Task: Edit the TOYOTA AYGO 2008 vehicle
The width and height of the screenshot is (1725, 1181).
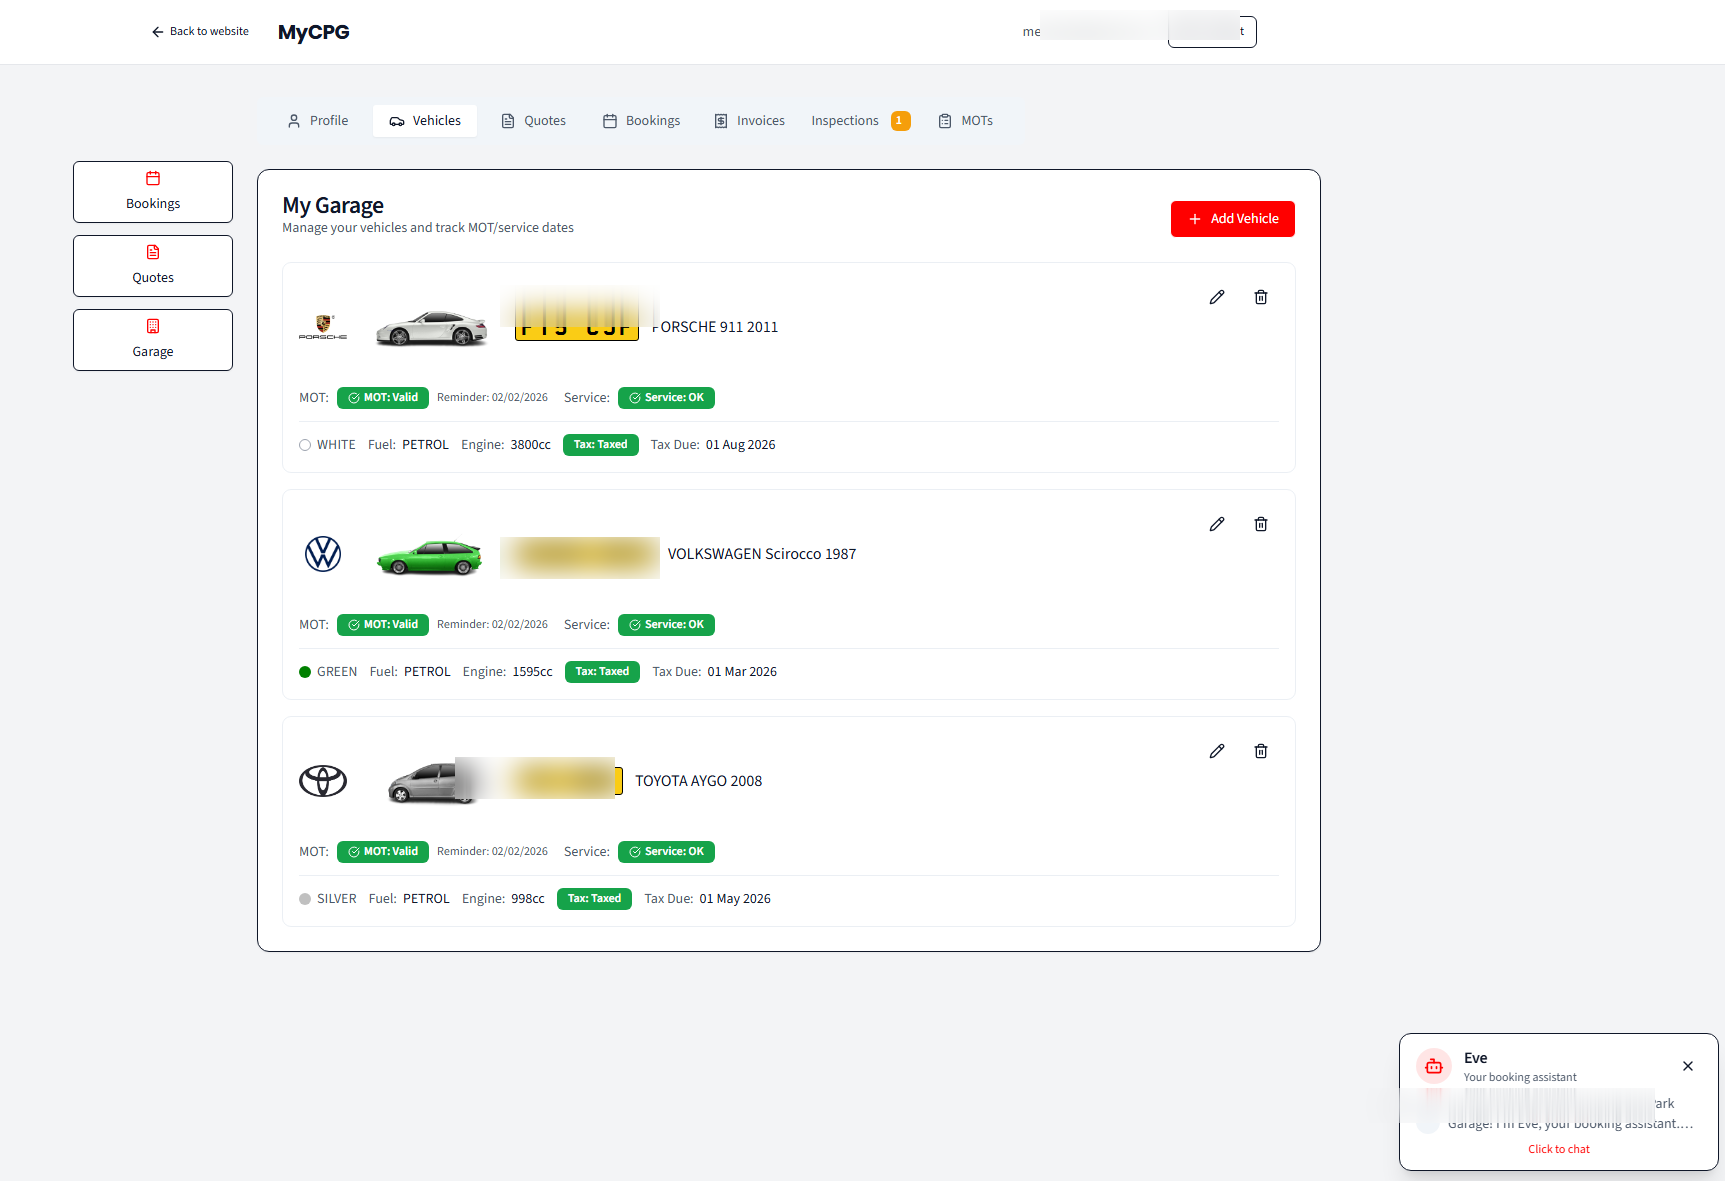Action: [1216, 751]
